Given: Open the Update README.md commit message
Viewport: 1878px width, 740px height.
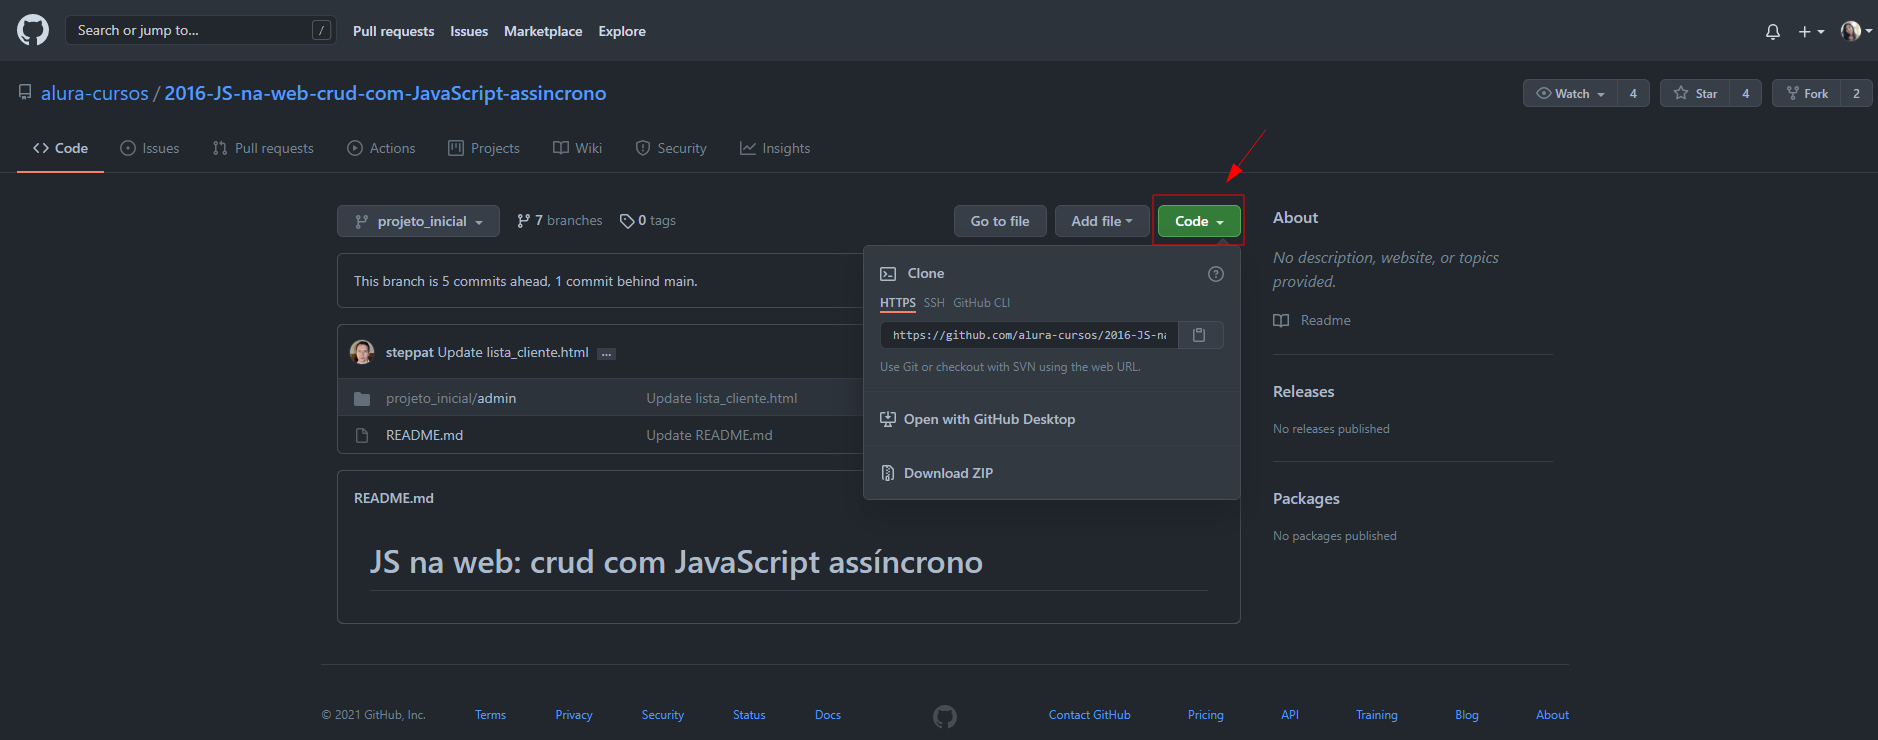Looking at the screenshot, I should (x=709, y=436).
